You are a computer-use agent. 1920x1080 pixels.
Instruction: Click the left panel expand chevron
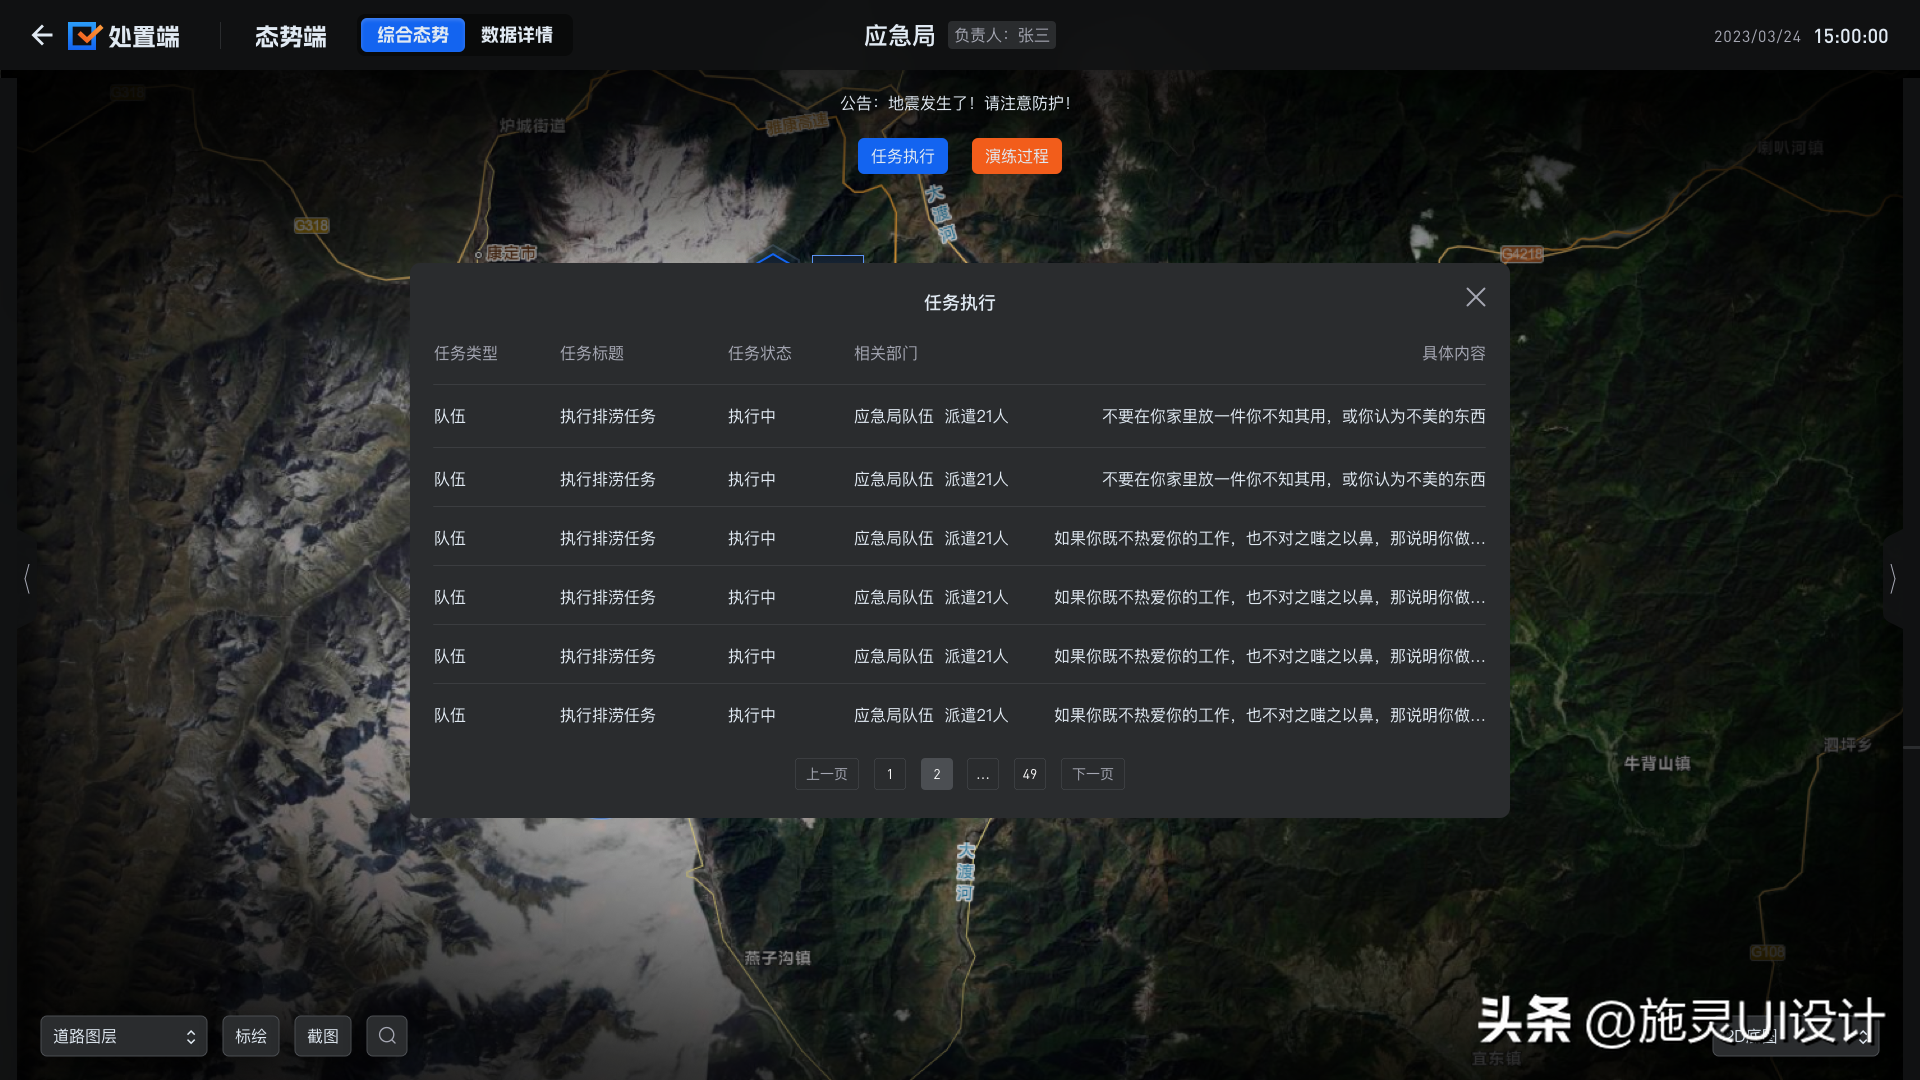[x=27, y=578]
